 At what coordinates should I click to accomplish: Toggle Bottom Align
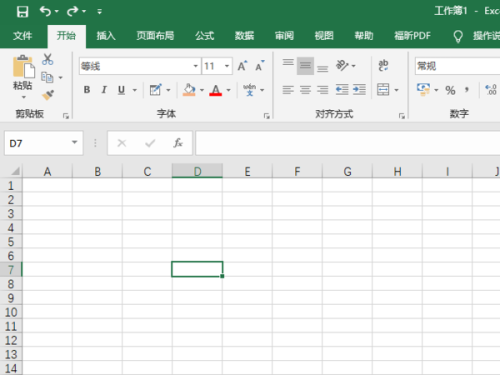coord(322,69)
